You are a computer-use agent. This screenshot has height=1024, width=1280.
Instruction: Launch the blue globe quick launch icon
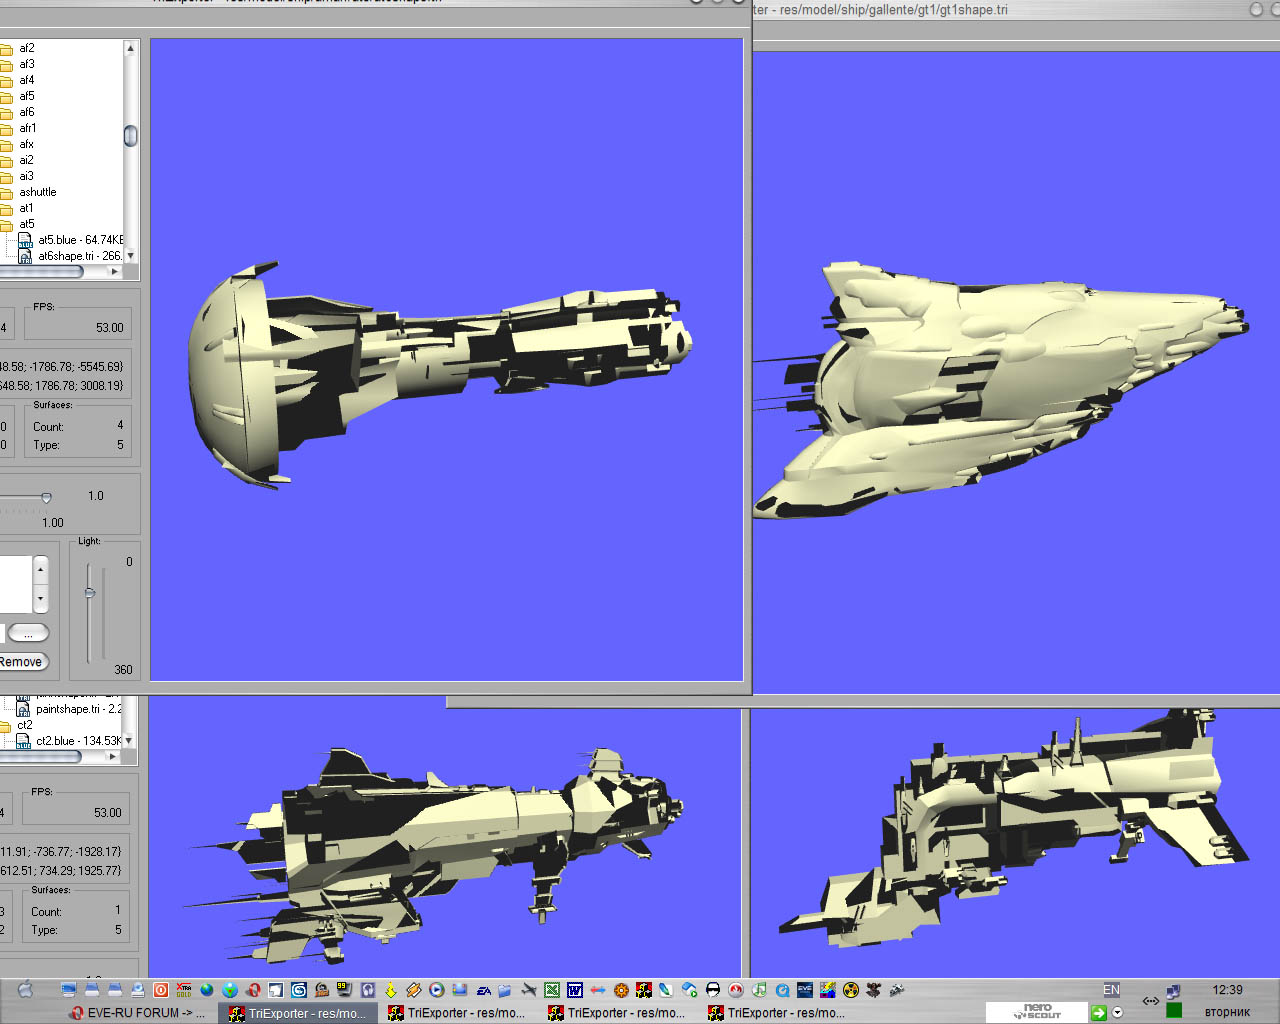[x=207, y=990]
